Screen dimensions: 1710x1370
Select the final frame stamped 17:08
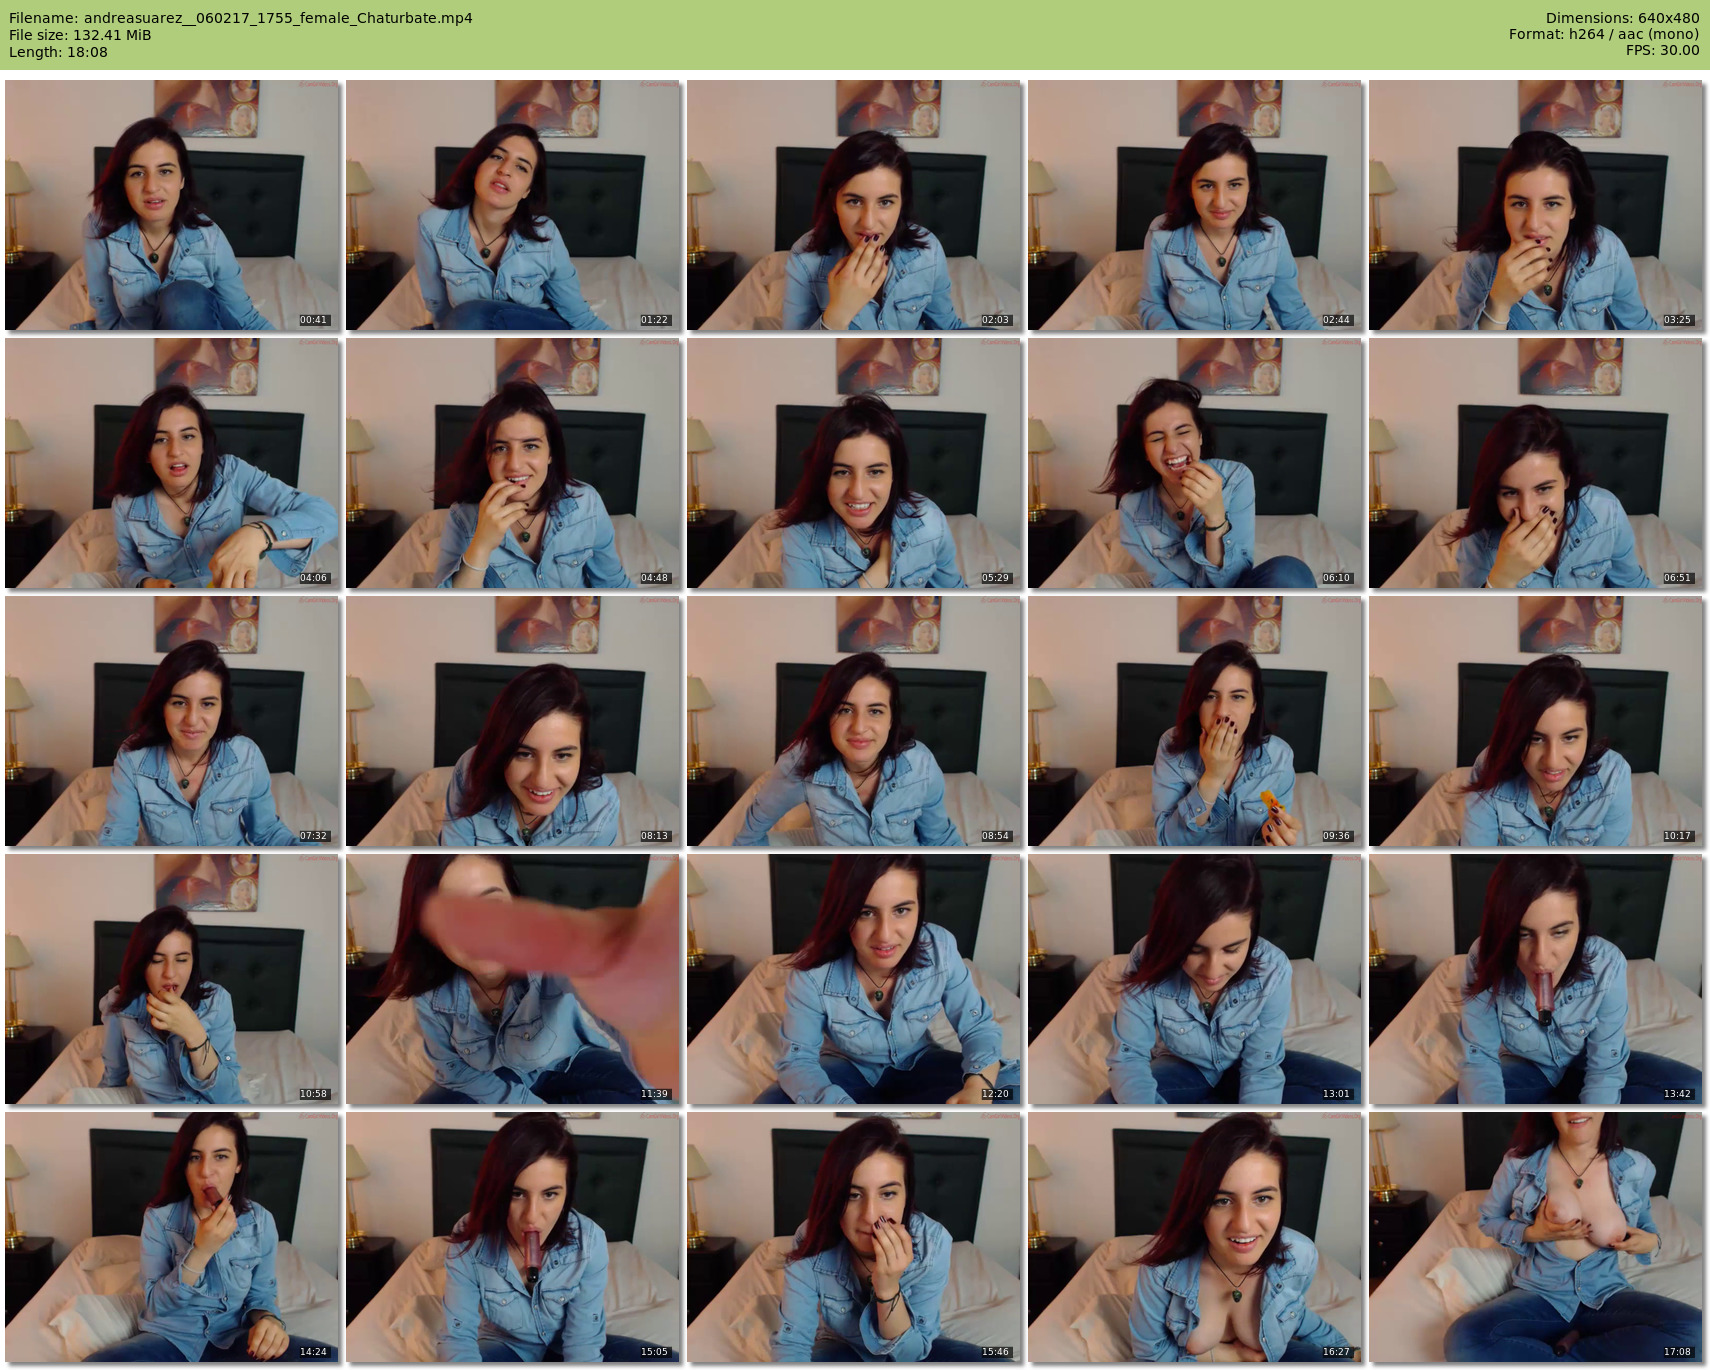[1536, 1237]
